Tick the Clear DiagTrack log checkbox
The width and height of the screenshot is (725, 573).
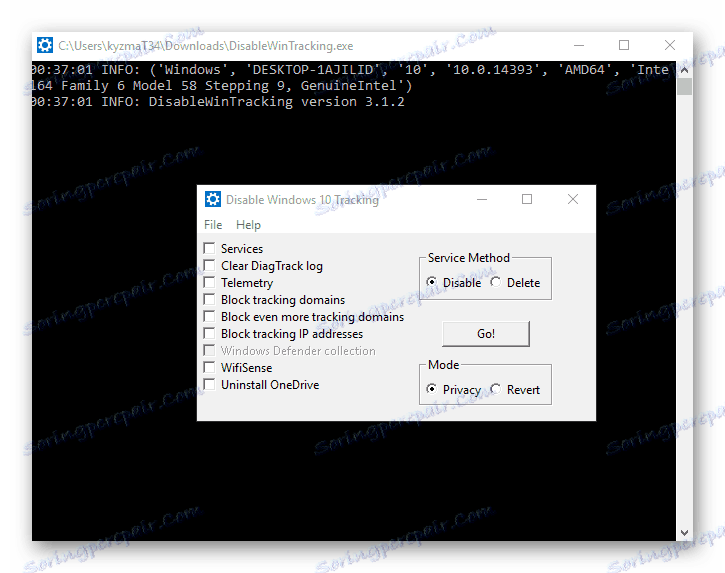point(209,265)
